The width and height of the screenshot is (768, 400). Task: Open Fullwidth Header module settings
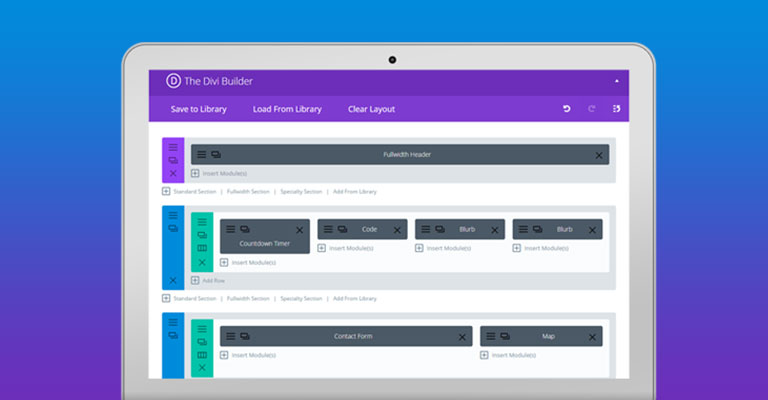pos(201,155)
